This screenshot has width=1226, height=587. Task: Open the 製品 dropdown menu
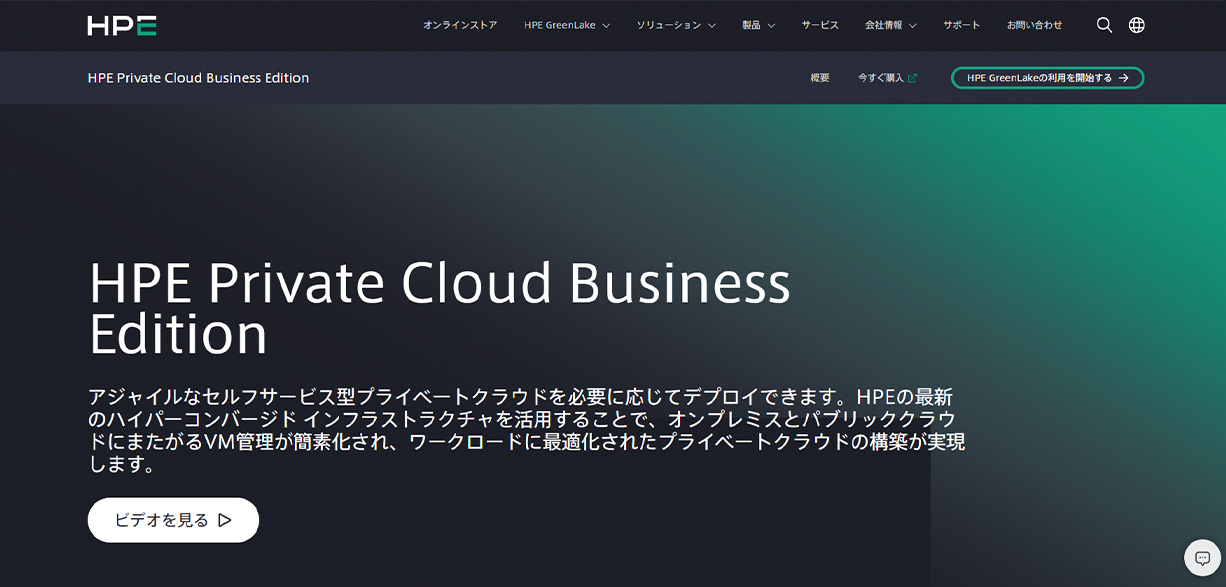pyautogui.click(x=758, y=26)
